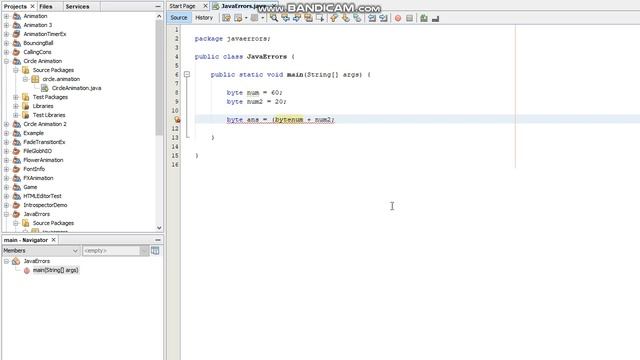Click the BouncingBall project icon
The width and height of the screenshot is (640, 360).
[16, 43]
